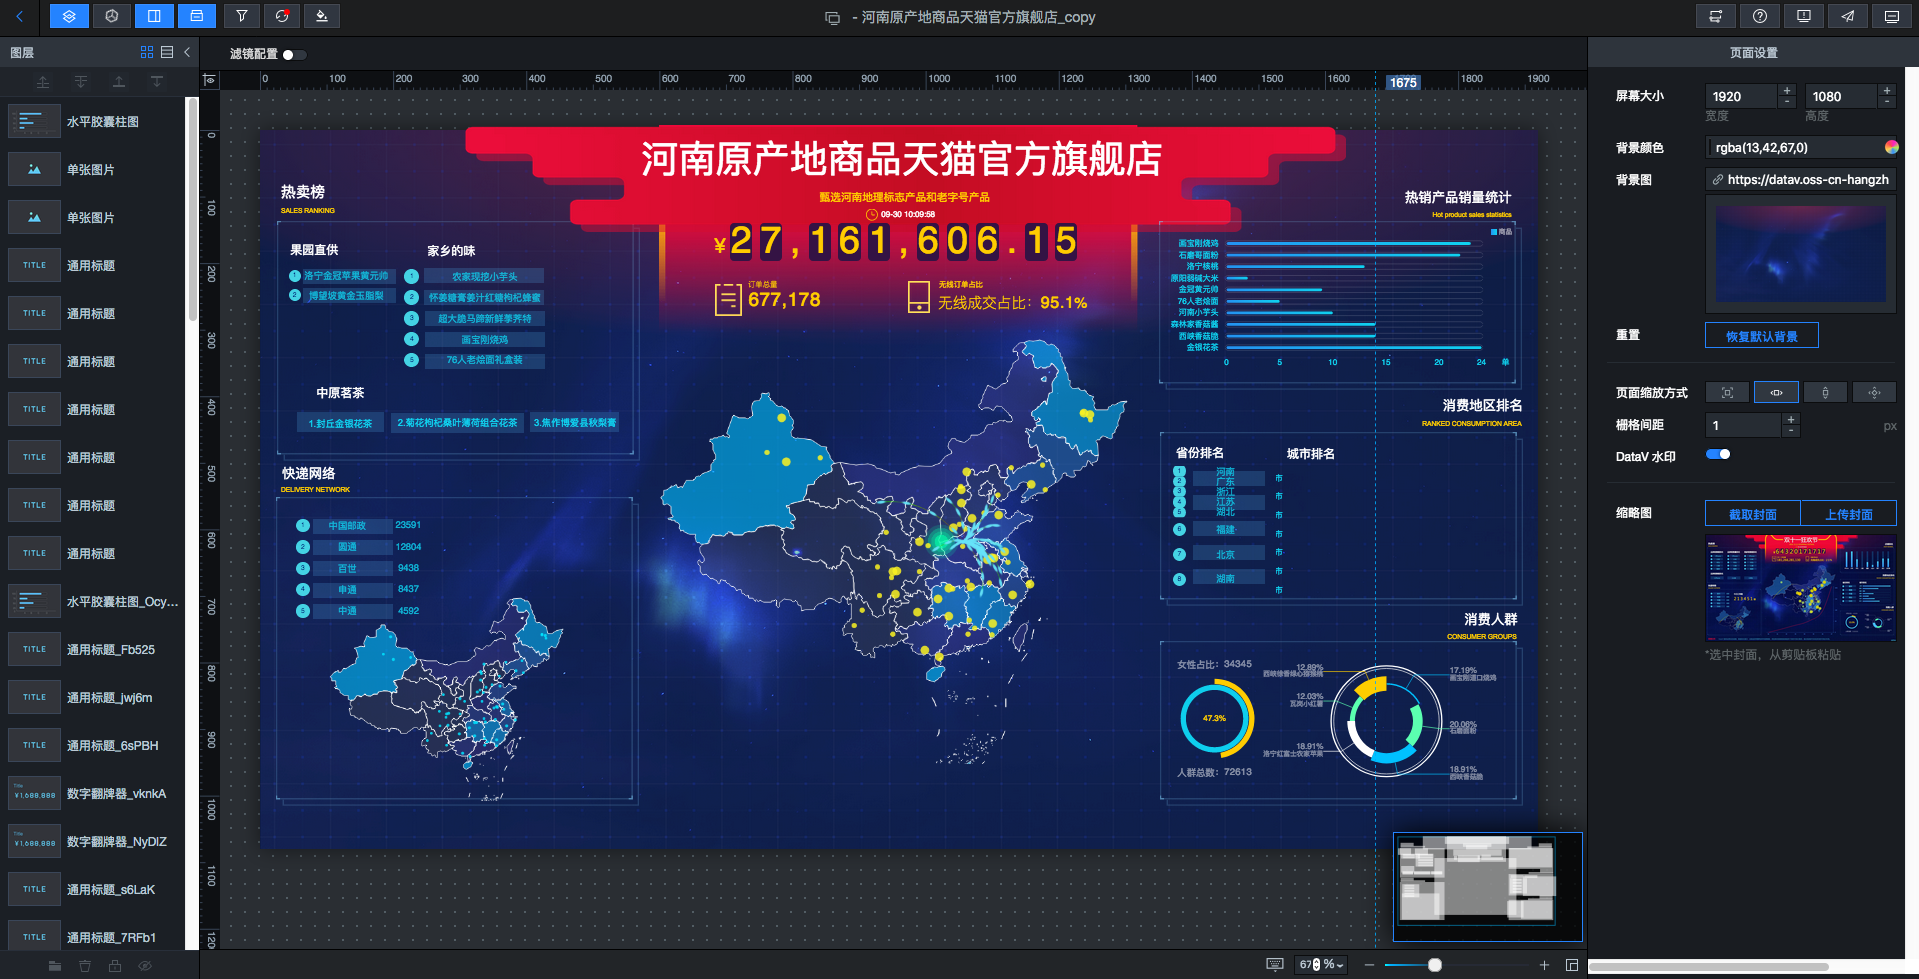The image size is (1919, 979).
Task: Click the zoom out minus button
Action: pyautogui.click(x=1369, y=965)
